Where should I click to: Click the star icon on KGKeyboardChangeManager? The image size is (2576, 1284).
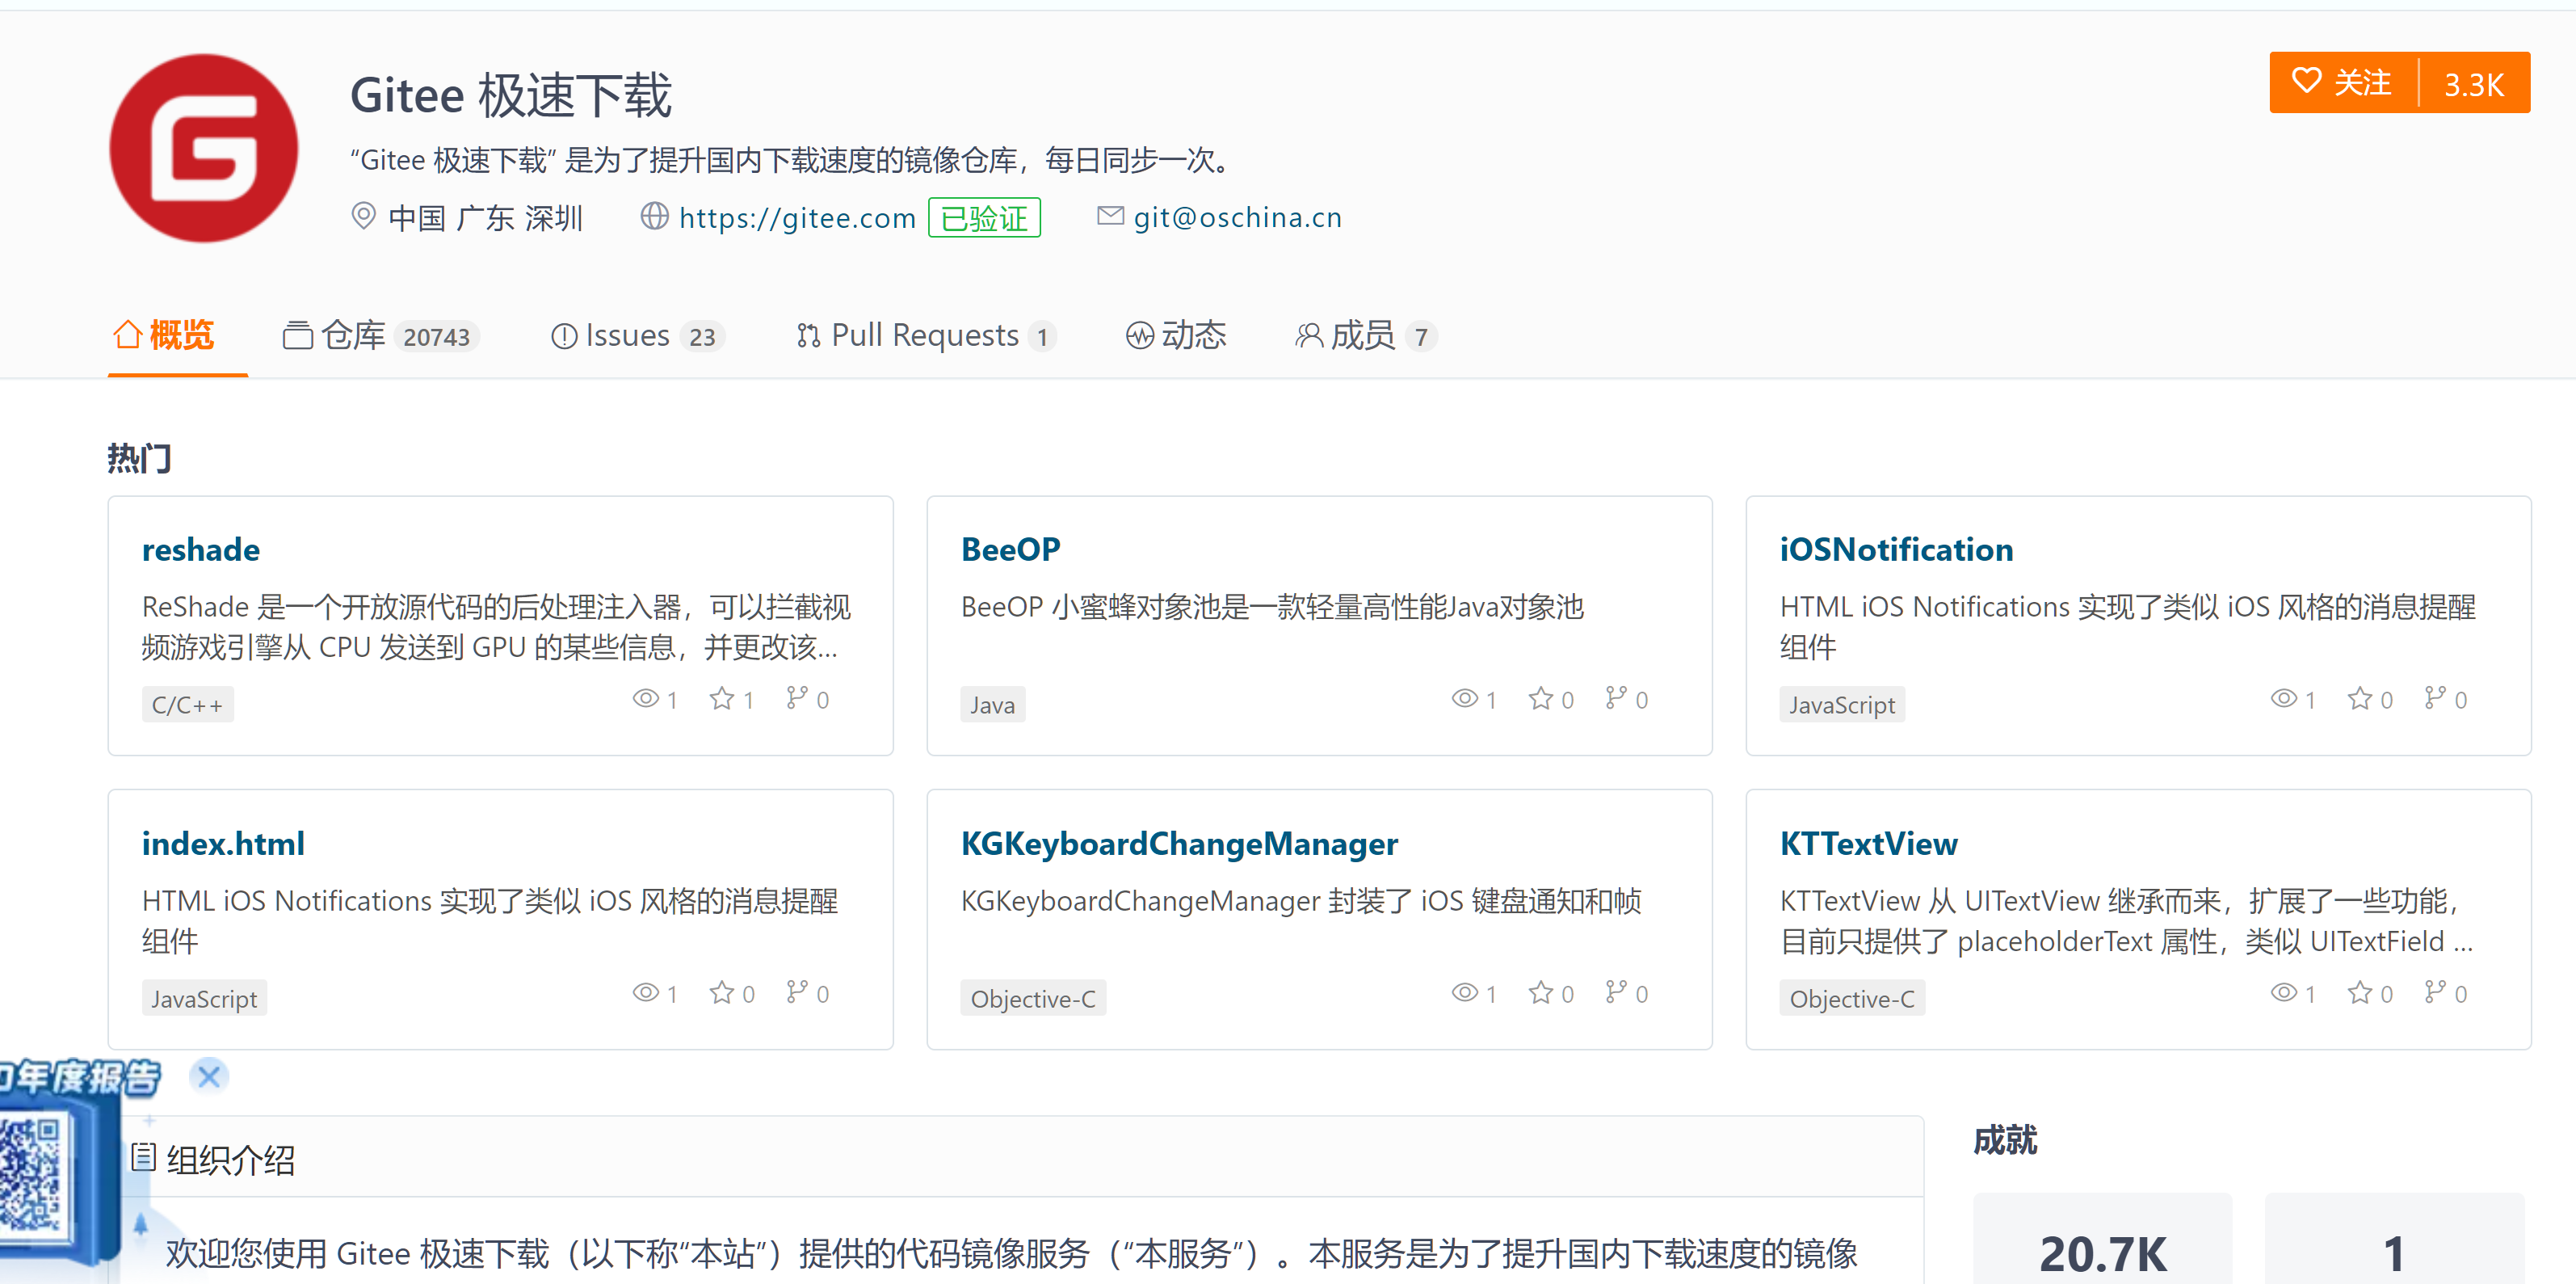point(1541,992)
